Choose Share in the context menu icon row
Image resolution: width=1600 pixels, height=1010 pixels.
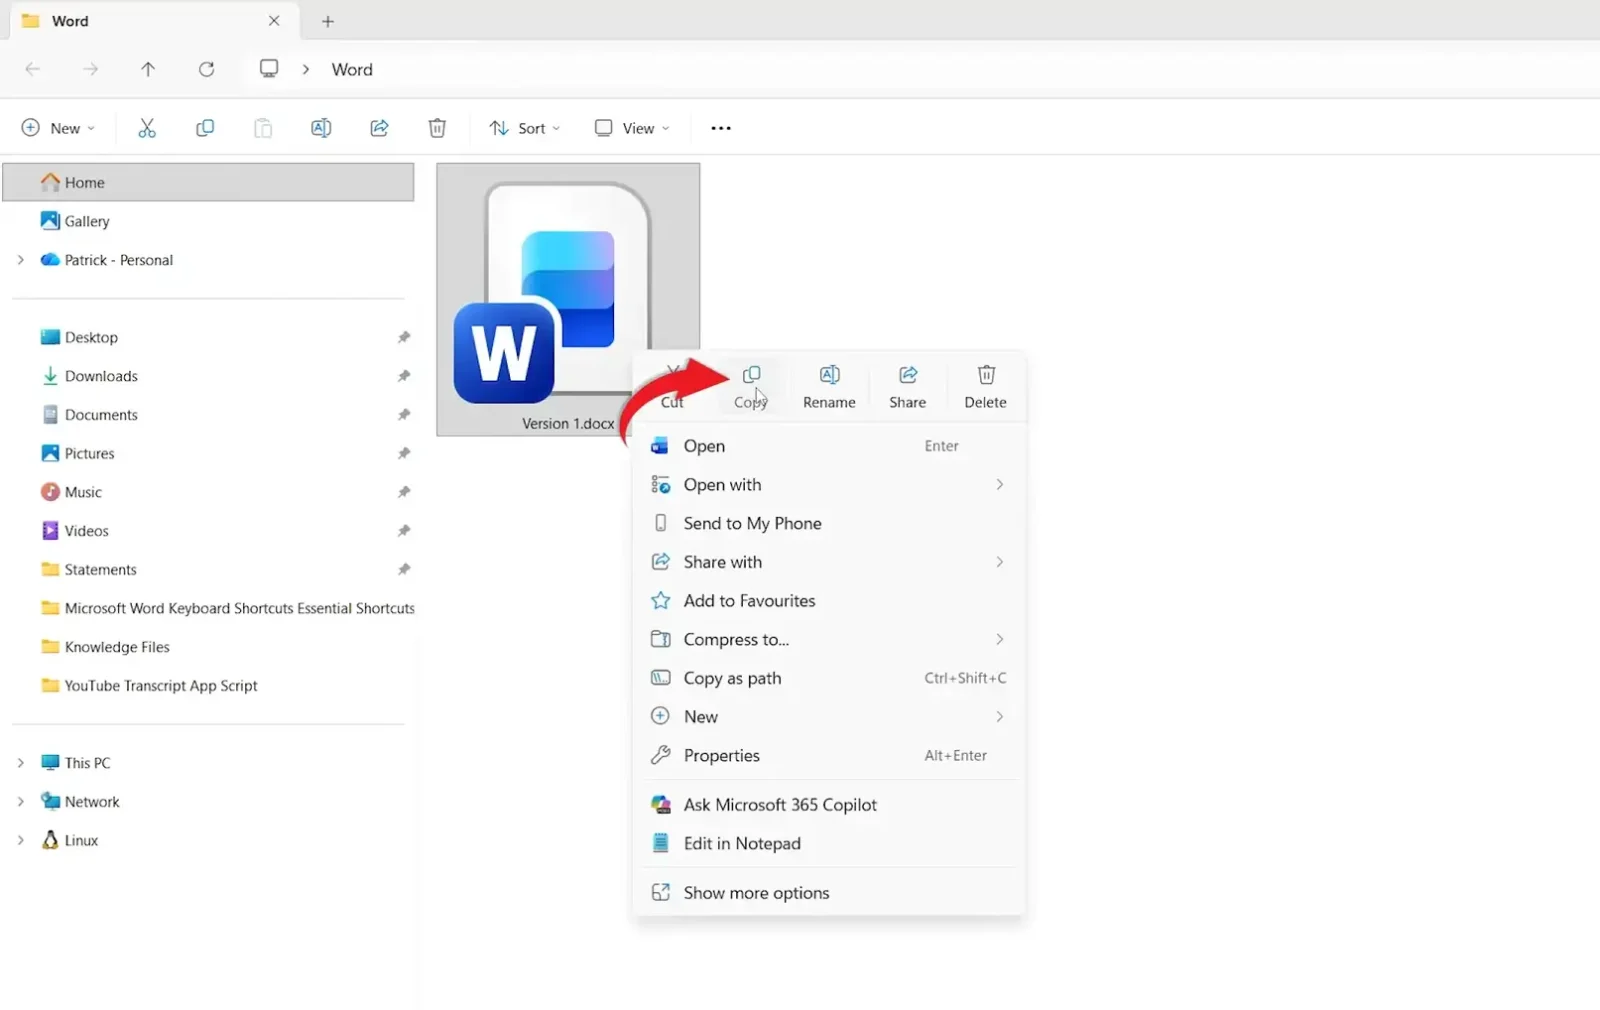[x=907, y=387]
